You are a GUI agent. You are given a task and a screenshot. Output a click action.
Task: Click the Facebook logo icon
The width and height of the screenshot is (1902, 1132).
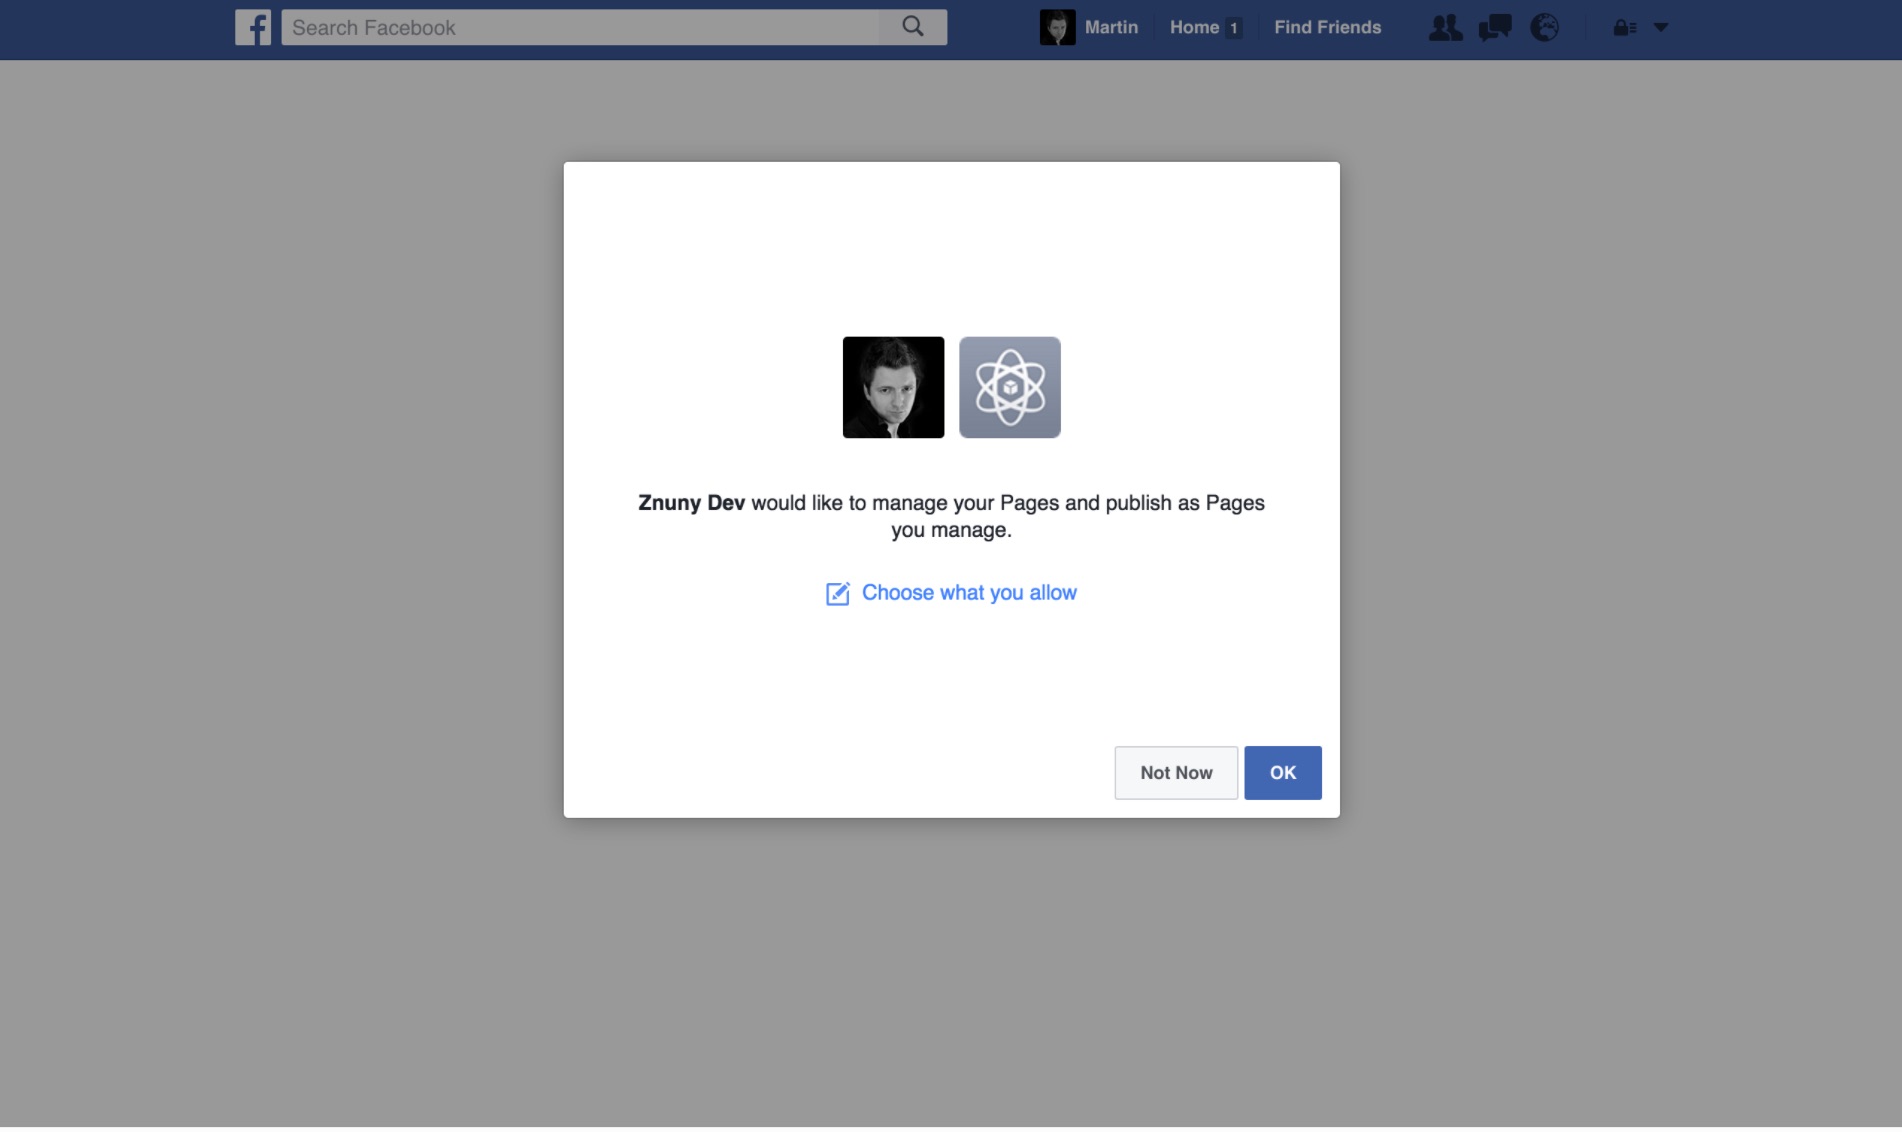point(253,28)
